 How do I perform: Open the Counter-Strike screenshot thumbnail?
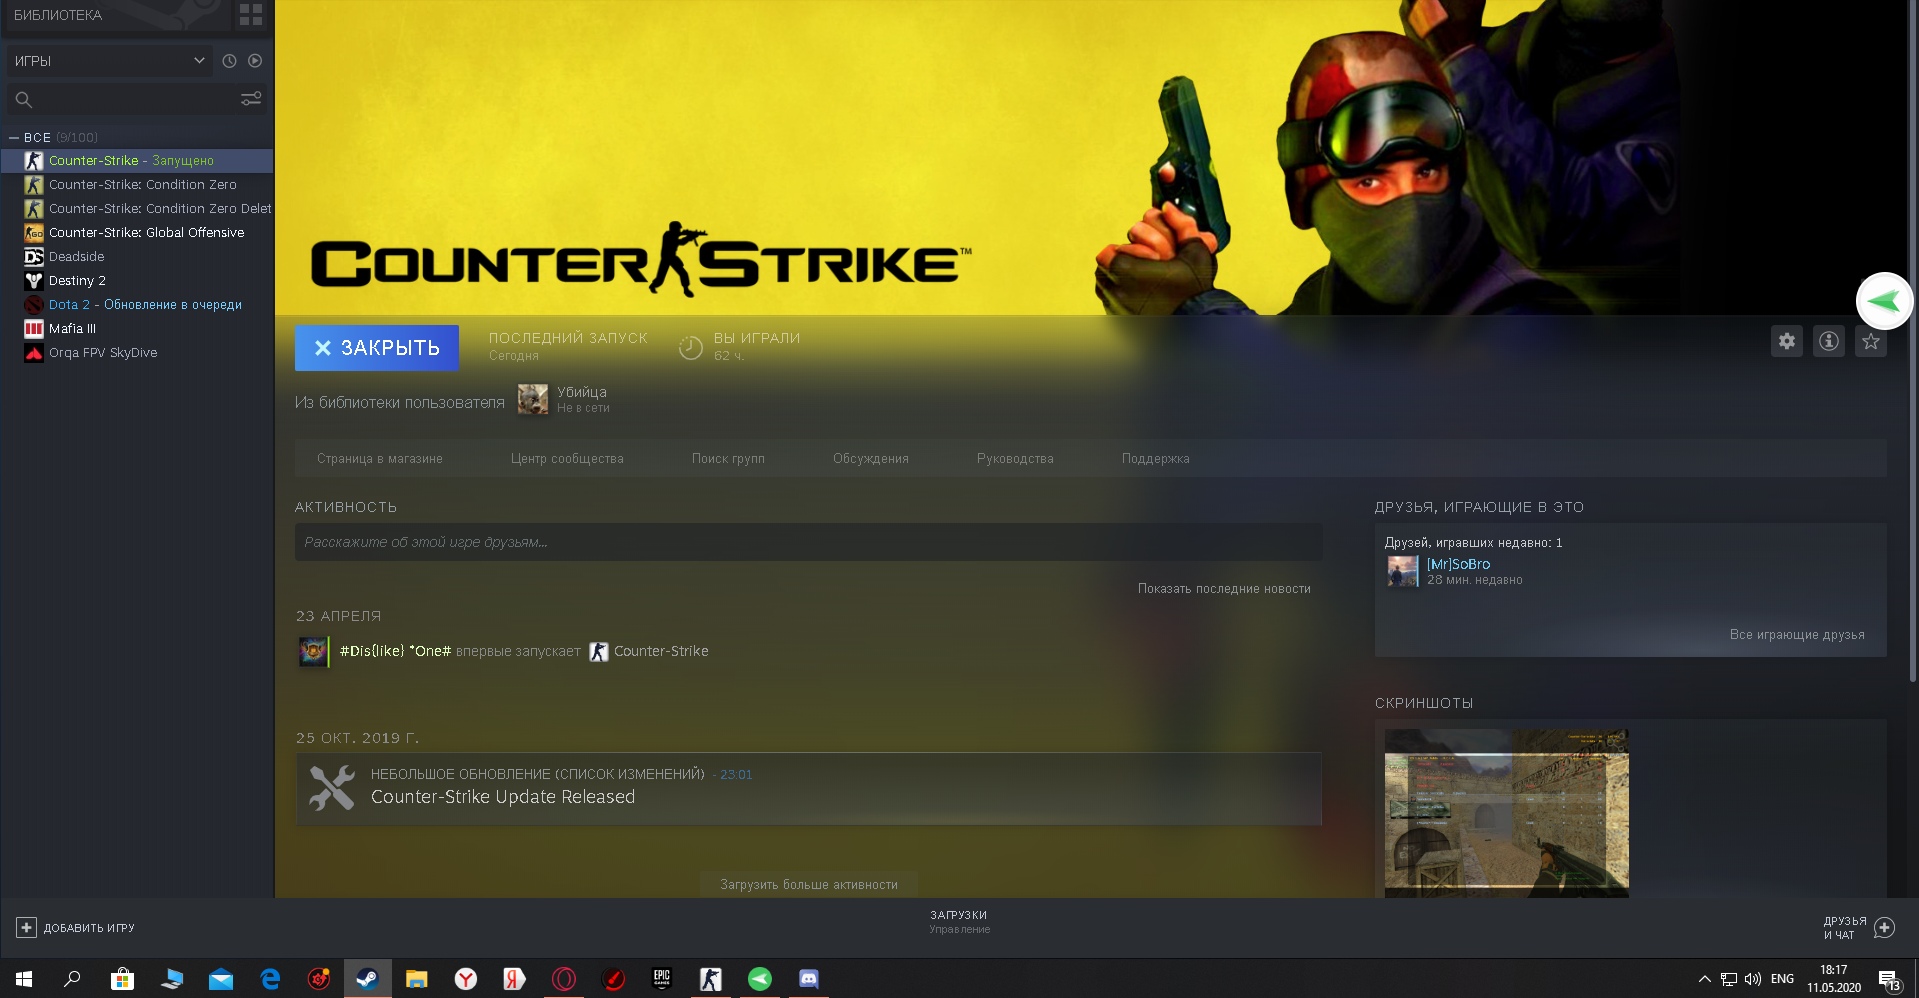point(1507,813)
